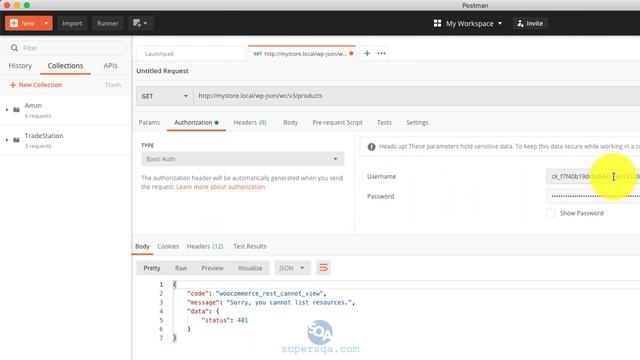
Task: Select the Pretty view
Action: coord(152,268)
